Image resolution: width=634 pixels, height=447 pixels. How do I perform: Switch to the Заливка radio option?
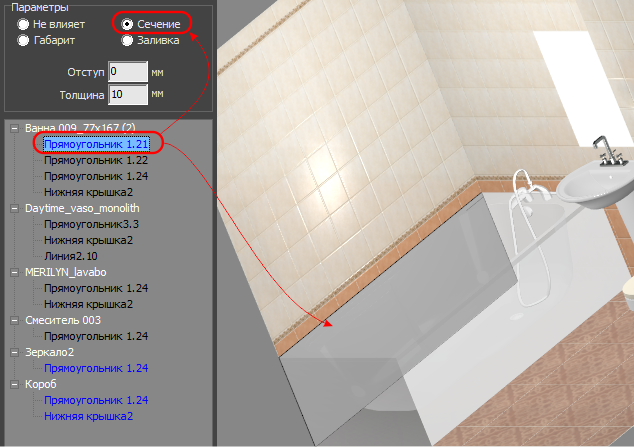[127, 41]
